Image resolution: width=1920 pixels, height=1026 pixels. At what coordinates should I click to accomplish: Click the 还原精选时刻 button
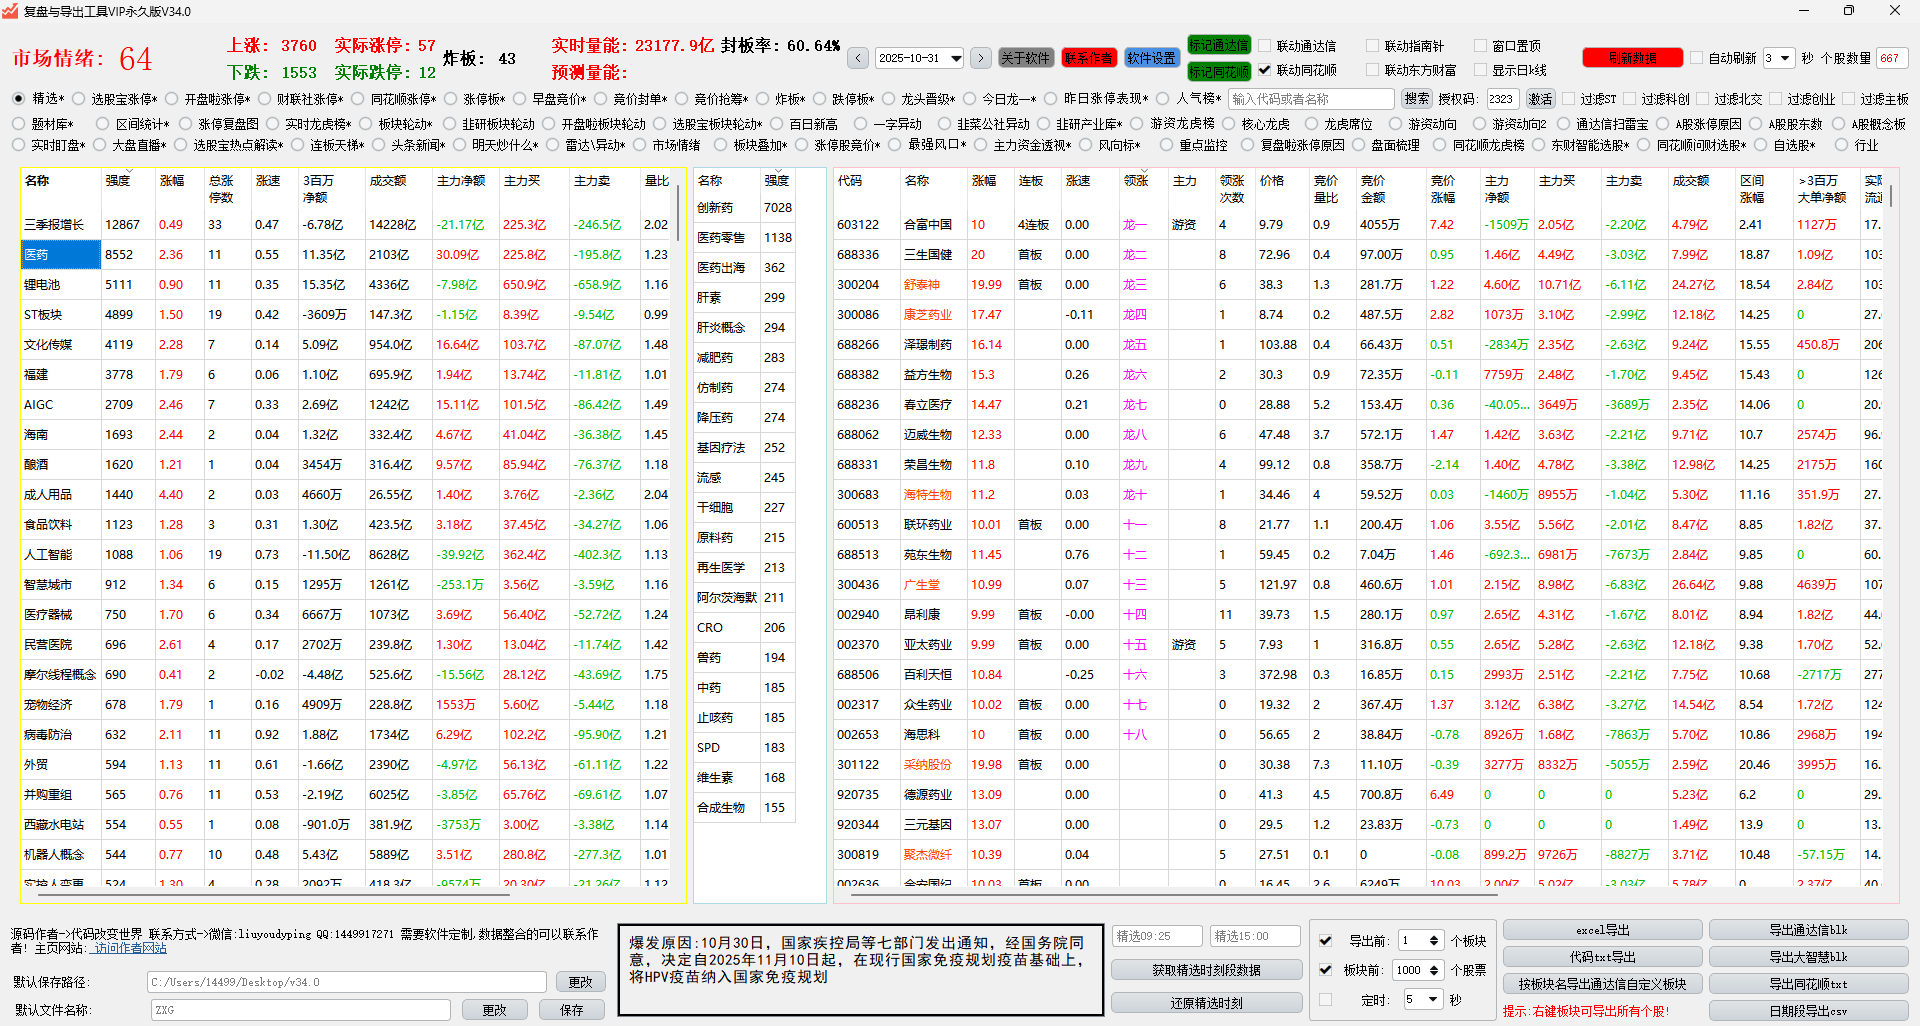(1206, 1003)
